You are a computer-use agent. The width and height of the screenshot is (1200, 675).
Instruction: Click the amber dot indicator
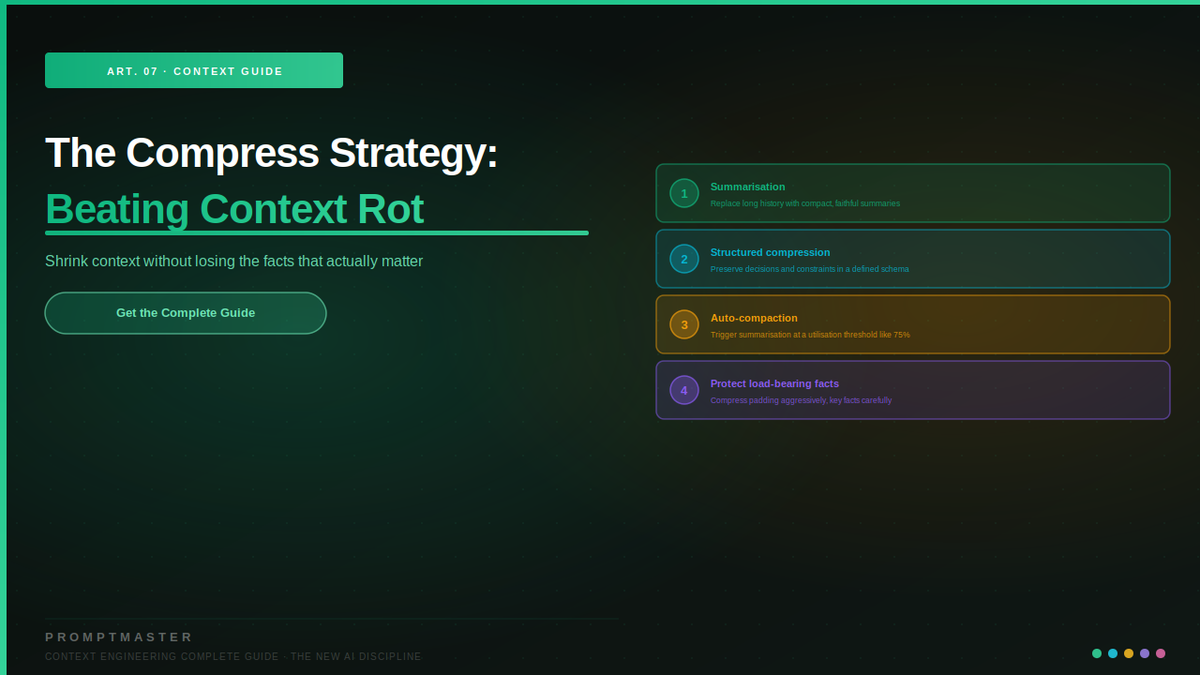click(x=1129, y=653)
